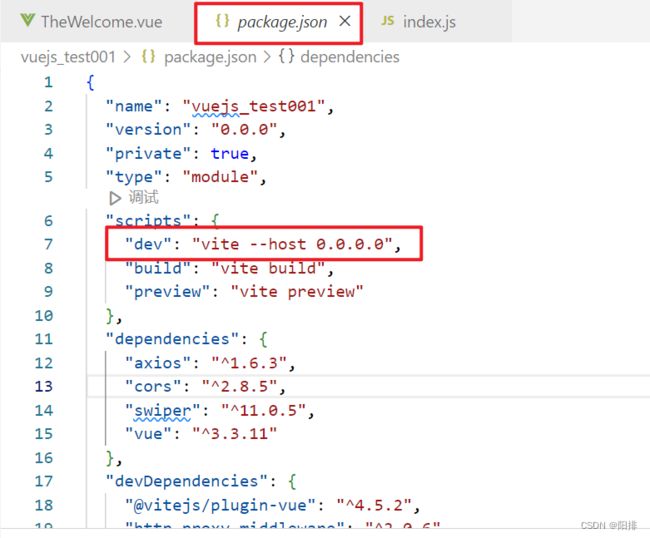
Task: Click the Vue icon on TheWelcome.vue tab
Action: 26,21
